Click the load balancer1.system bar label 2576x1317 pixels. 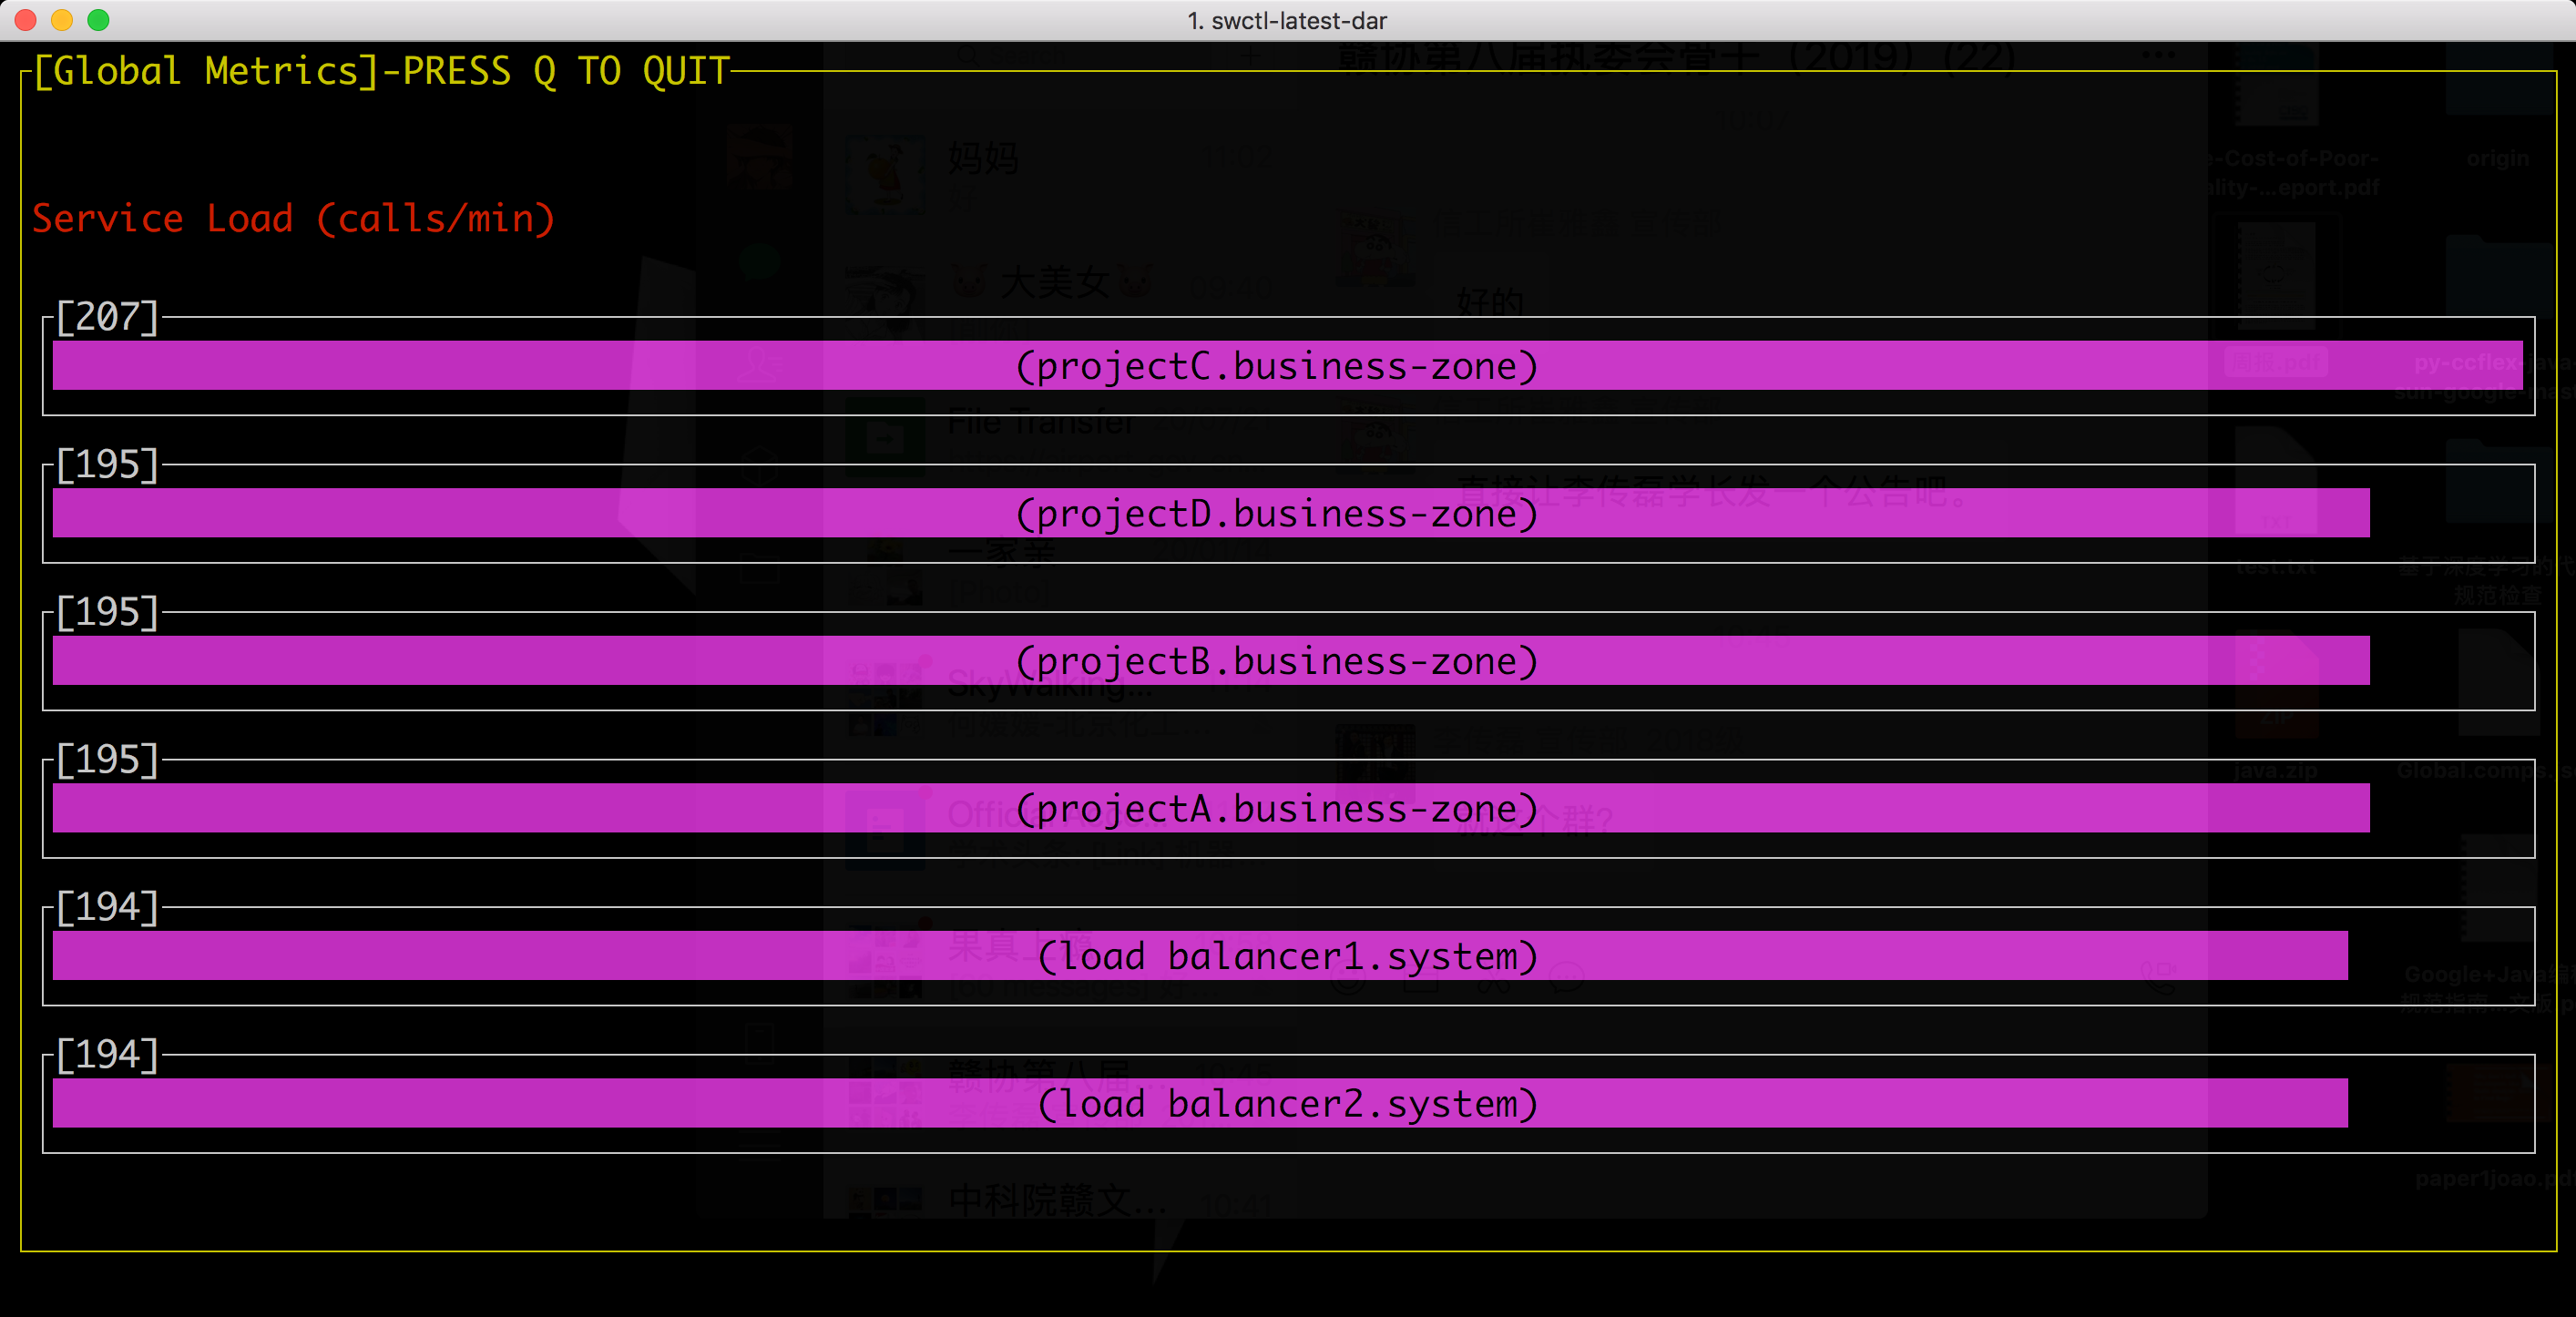click(1287, 956)
